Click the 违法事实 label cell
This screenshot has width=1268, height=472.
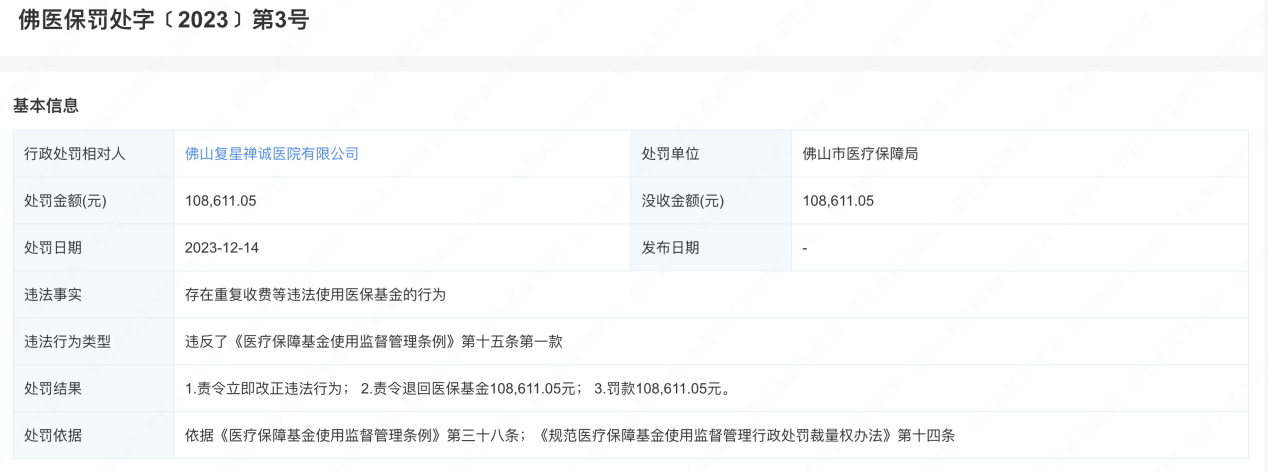pyautogui.click(x=93, y=295)
